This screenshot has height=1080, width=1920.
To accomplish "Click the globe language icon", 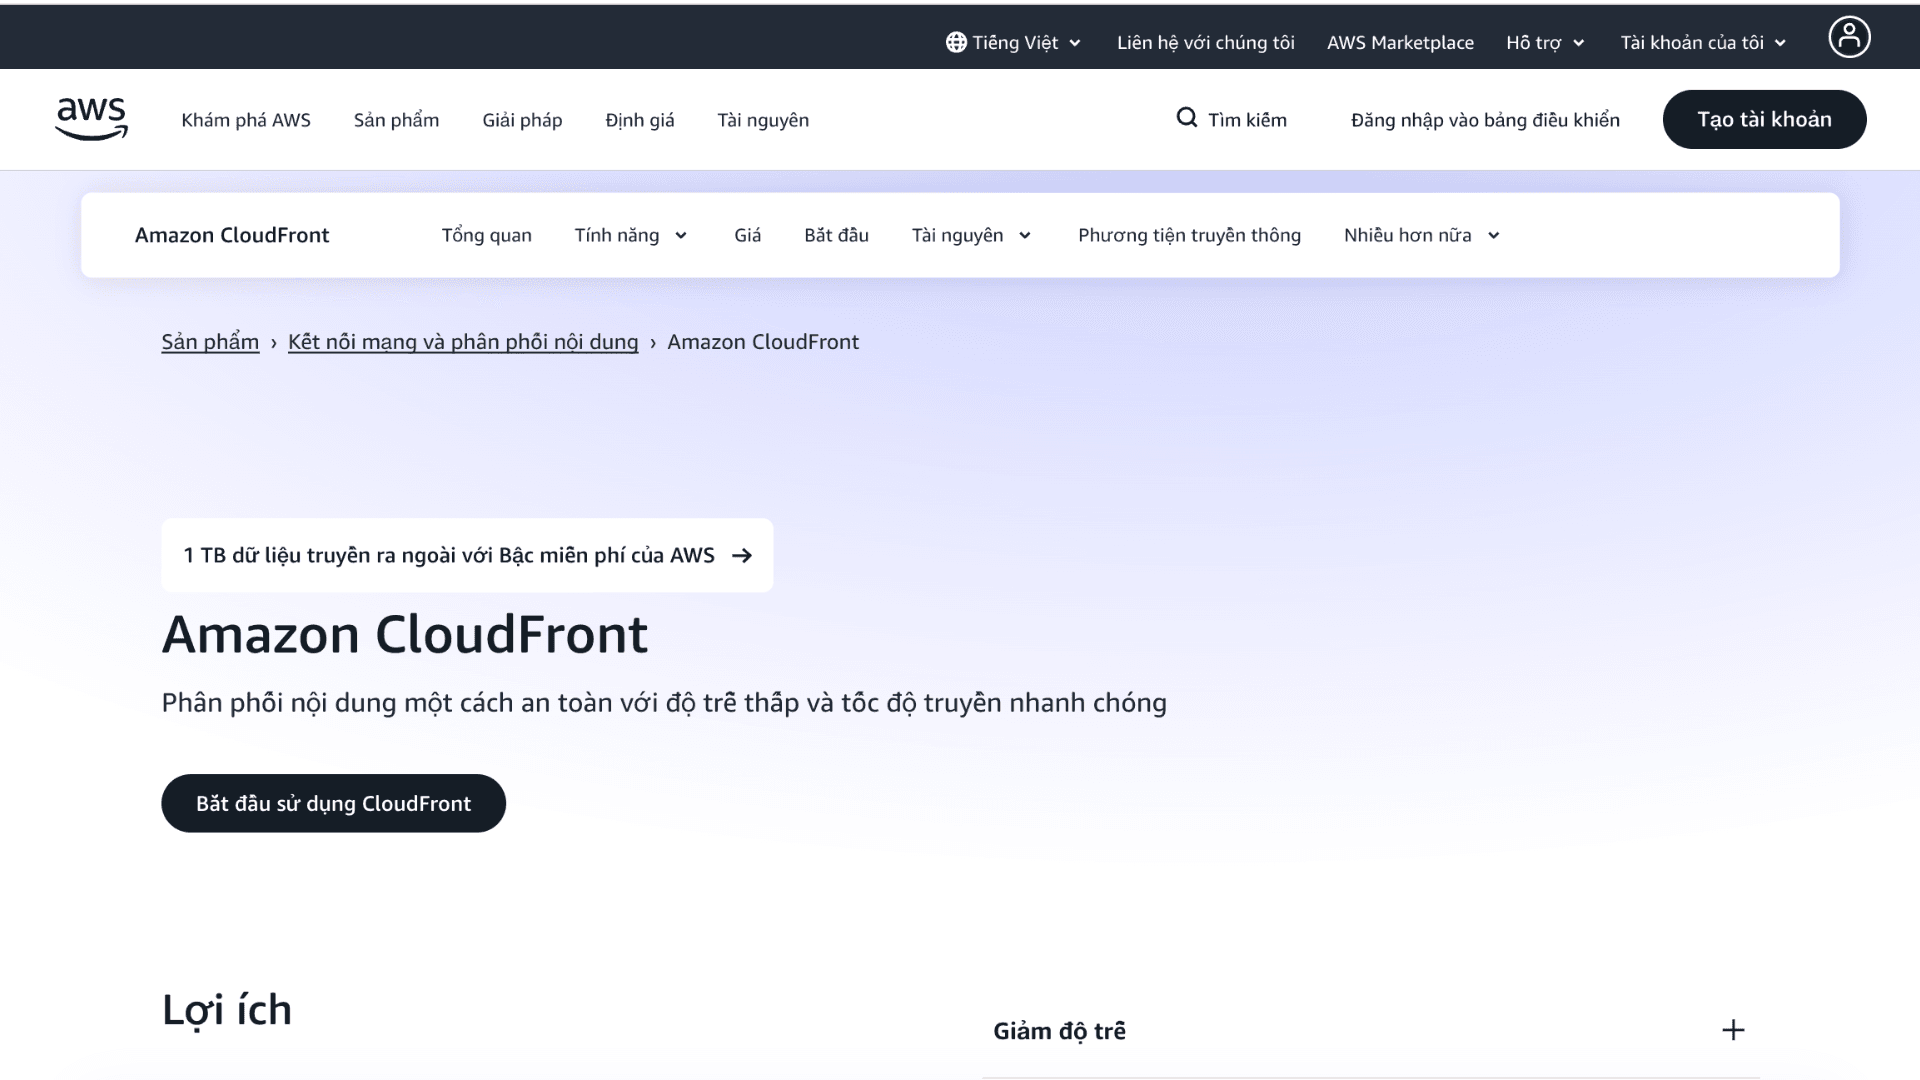I will click(x=956, y=42).
